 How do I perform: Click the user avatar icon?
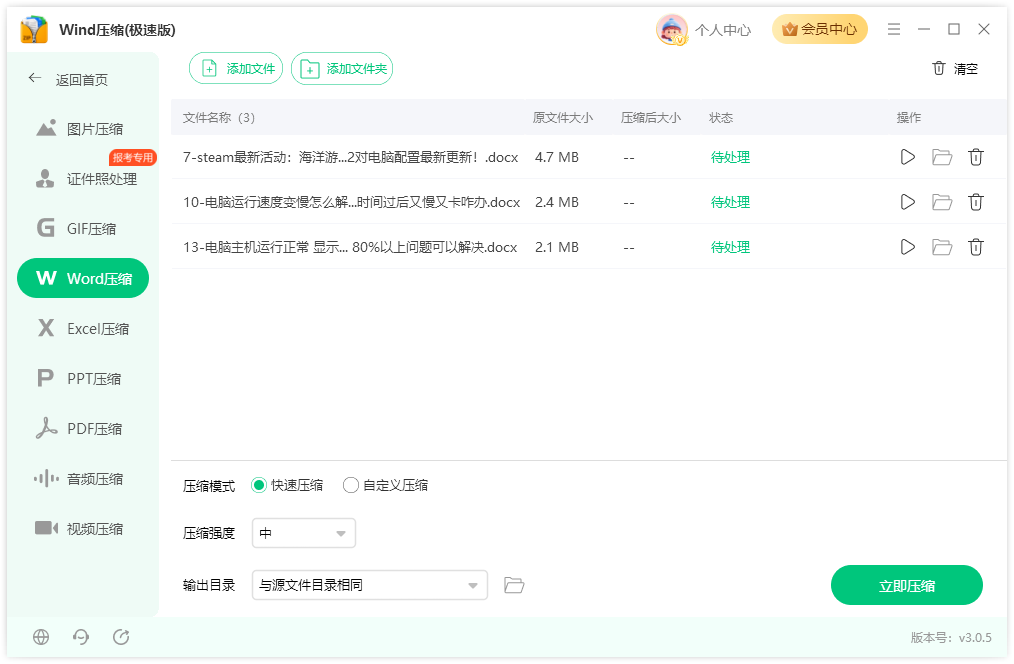[672, 30]
